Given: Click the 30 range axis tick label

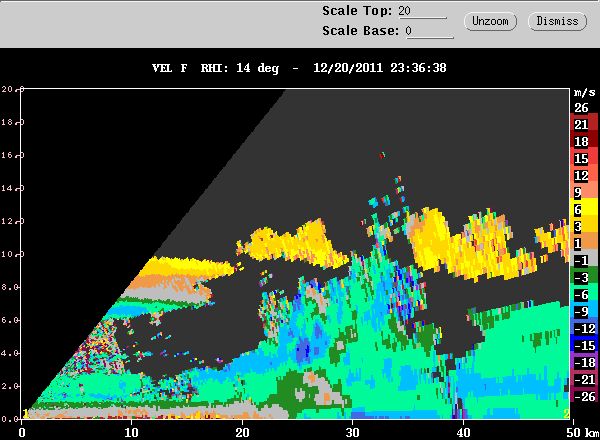Looking at the screenshot, I should (352, 433).
